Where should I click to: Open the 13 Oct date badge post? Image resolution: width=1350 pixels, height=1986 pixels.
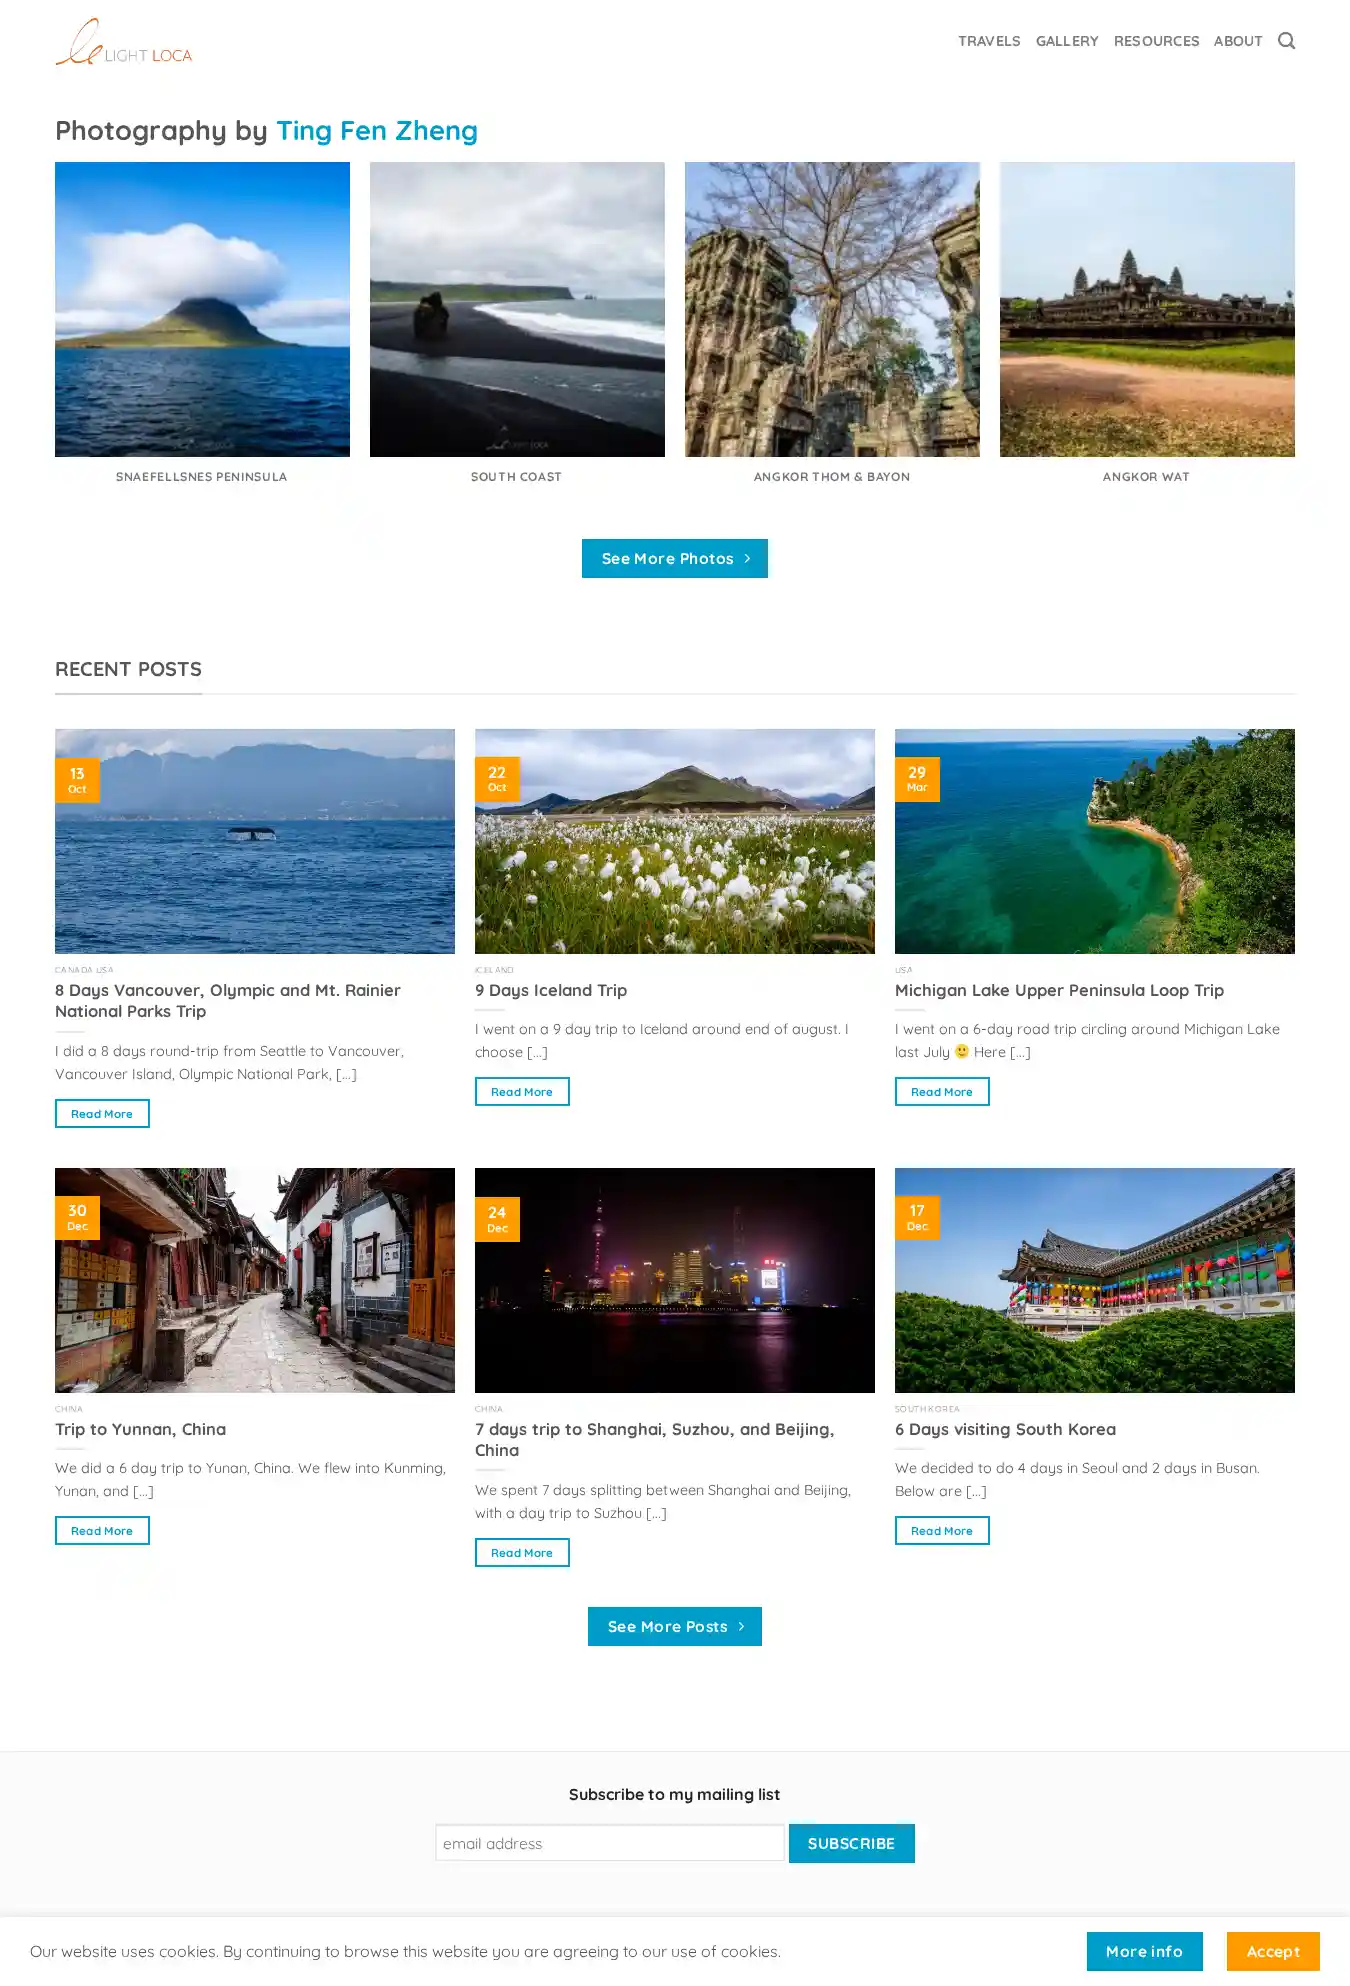(x=77, y=780)
